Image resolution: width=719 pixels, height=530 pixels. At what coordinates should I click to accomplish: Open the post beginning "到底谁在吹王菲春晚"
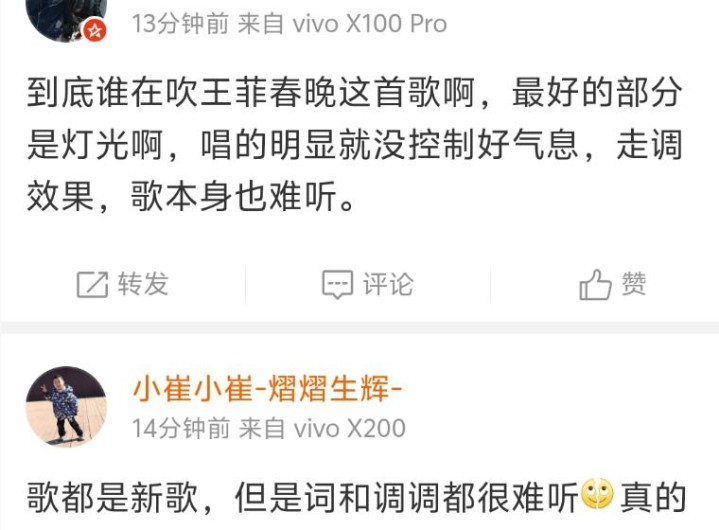(x=354, y=145)
